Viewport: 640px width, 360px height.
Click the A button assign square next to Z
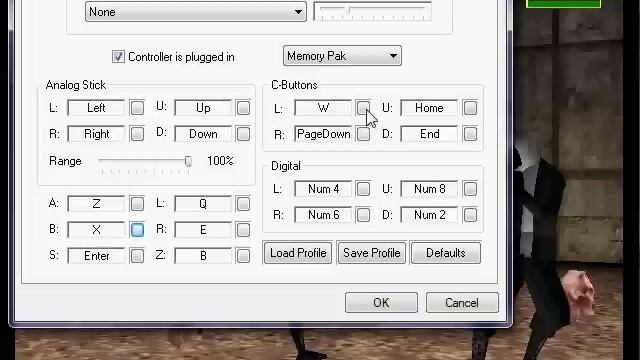point(137,204)
